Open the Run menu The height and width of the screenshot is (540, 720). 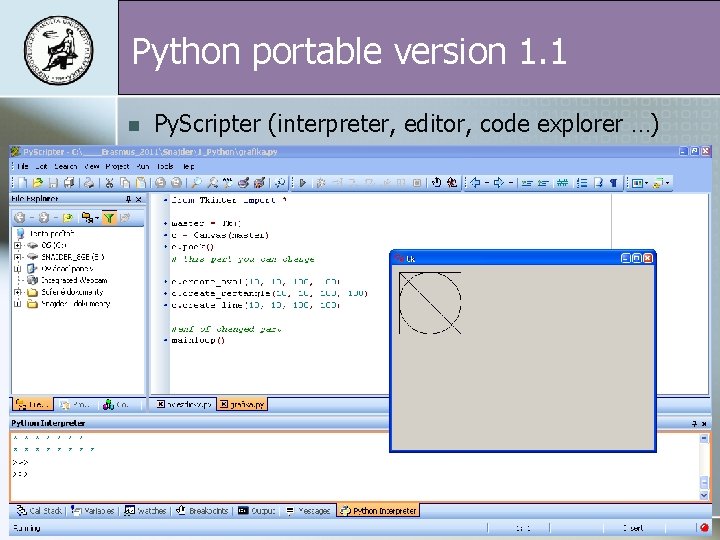point(142,166)
